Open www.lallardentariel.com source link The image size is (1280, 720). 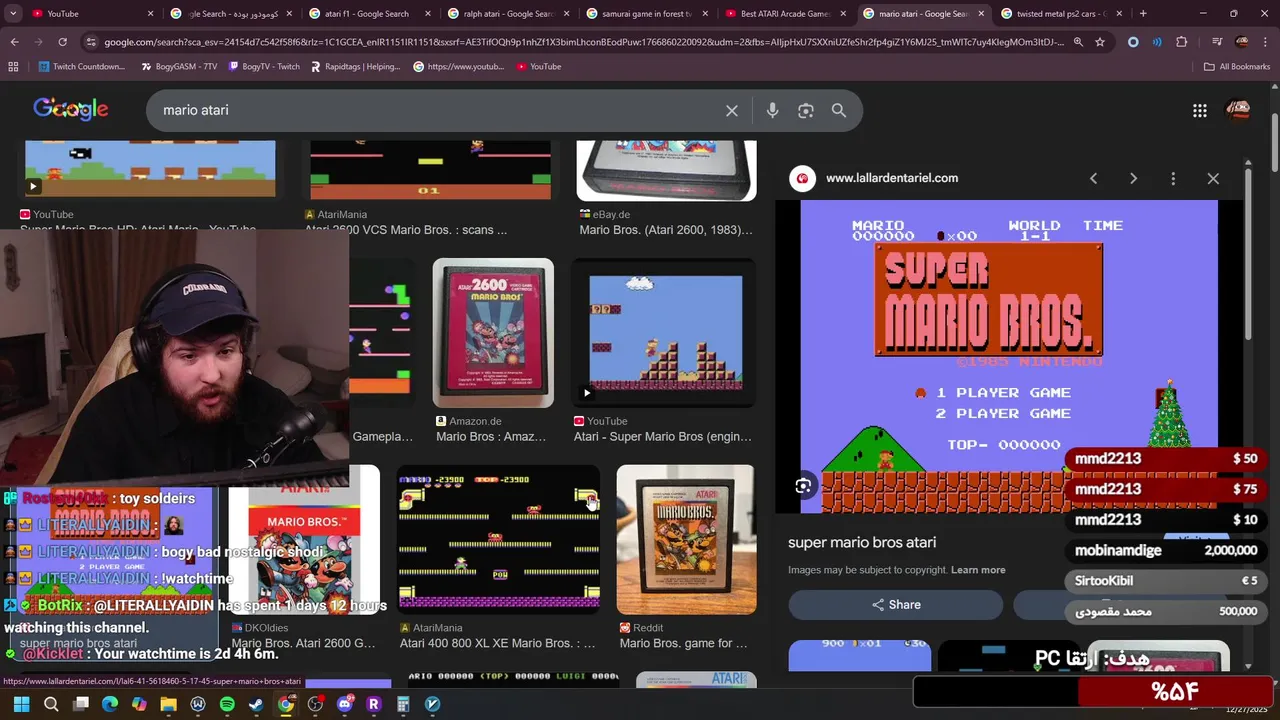coord(892,178)
